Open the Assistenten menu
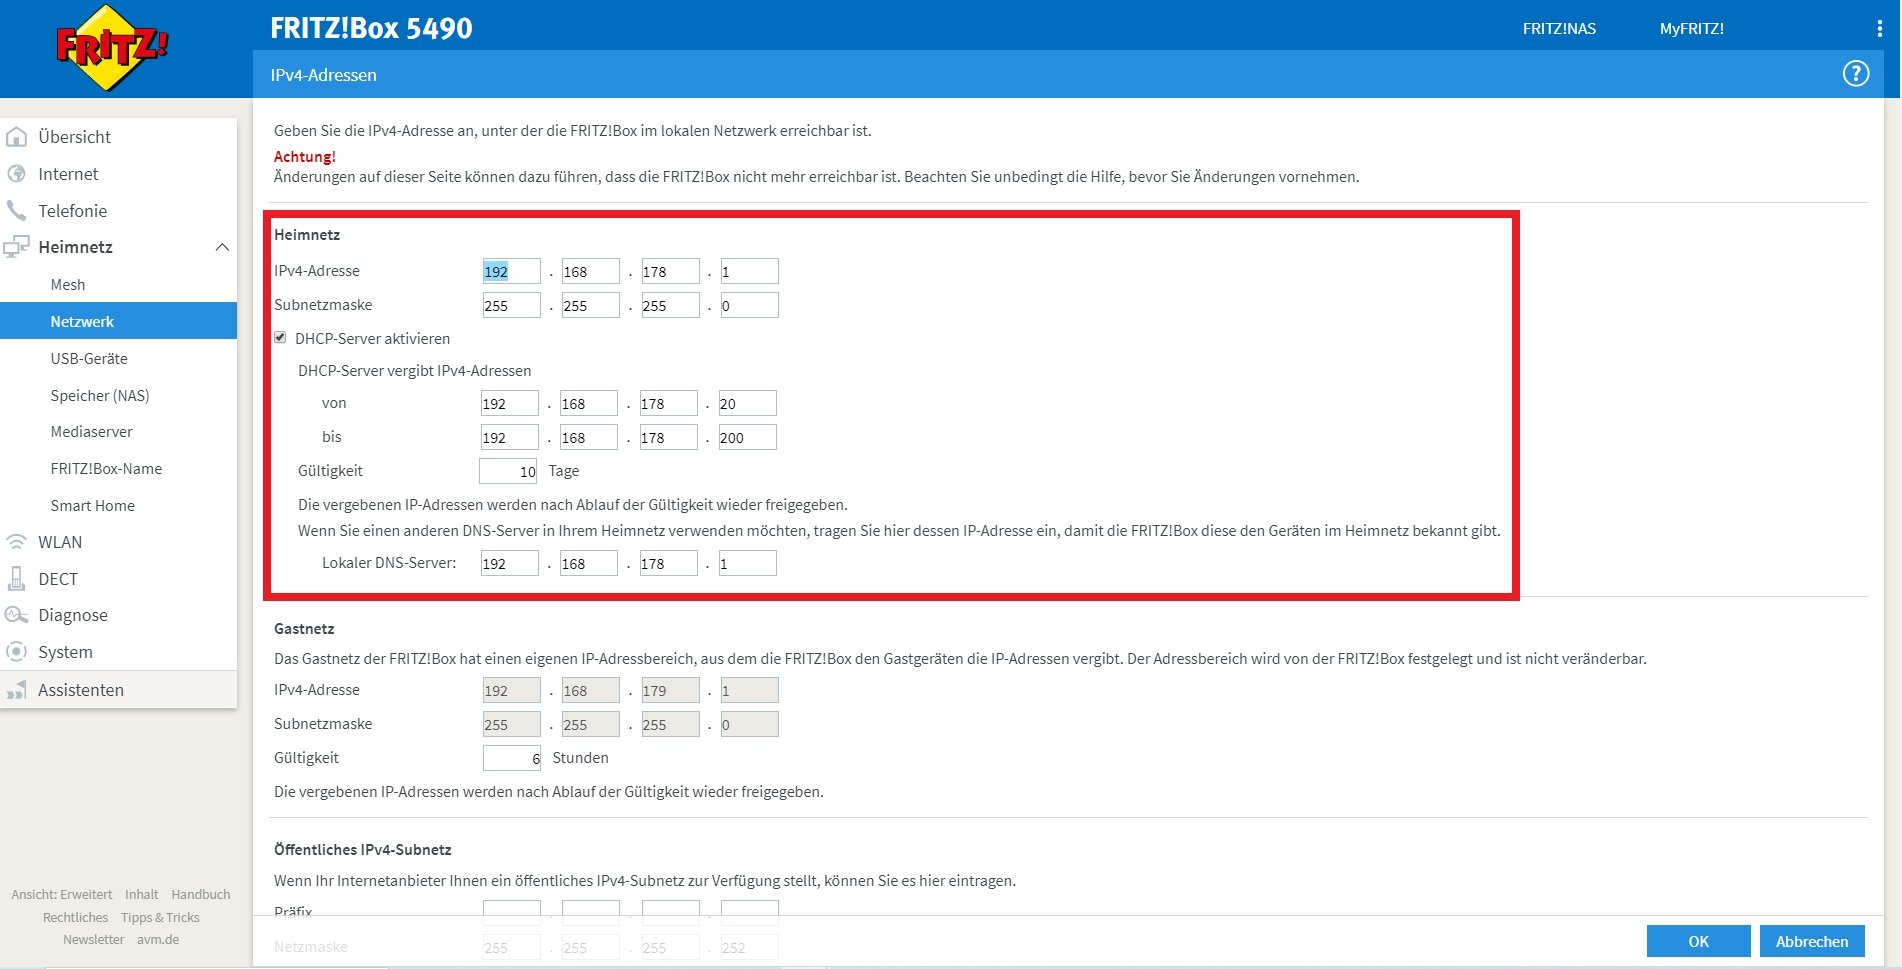 tap(81, 690)
